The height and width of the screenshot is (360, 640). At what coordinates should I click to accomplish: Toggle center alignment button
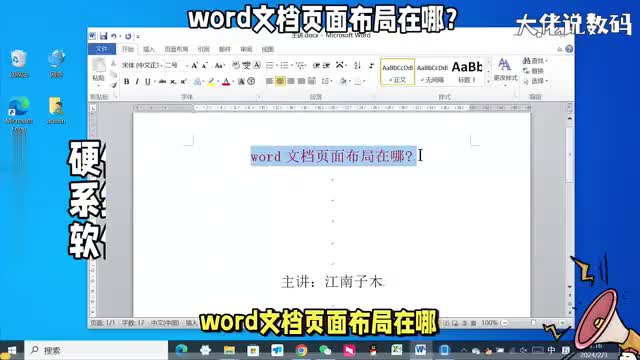click(x=280, y=82)
